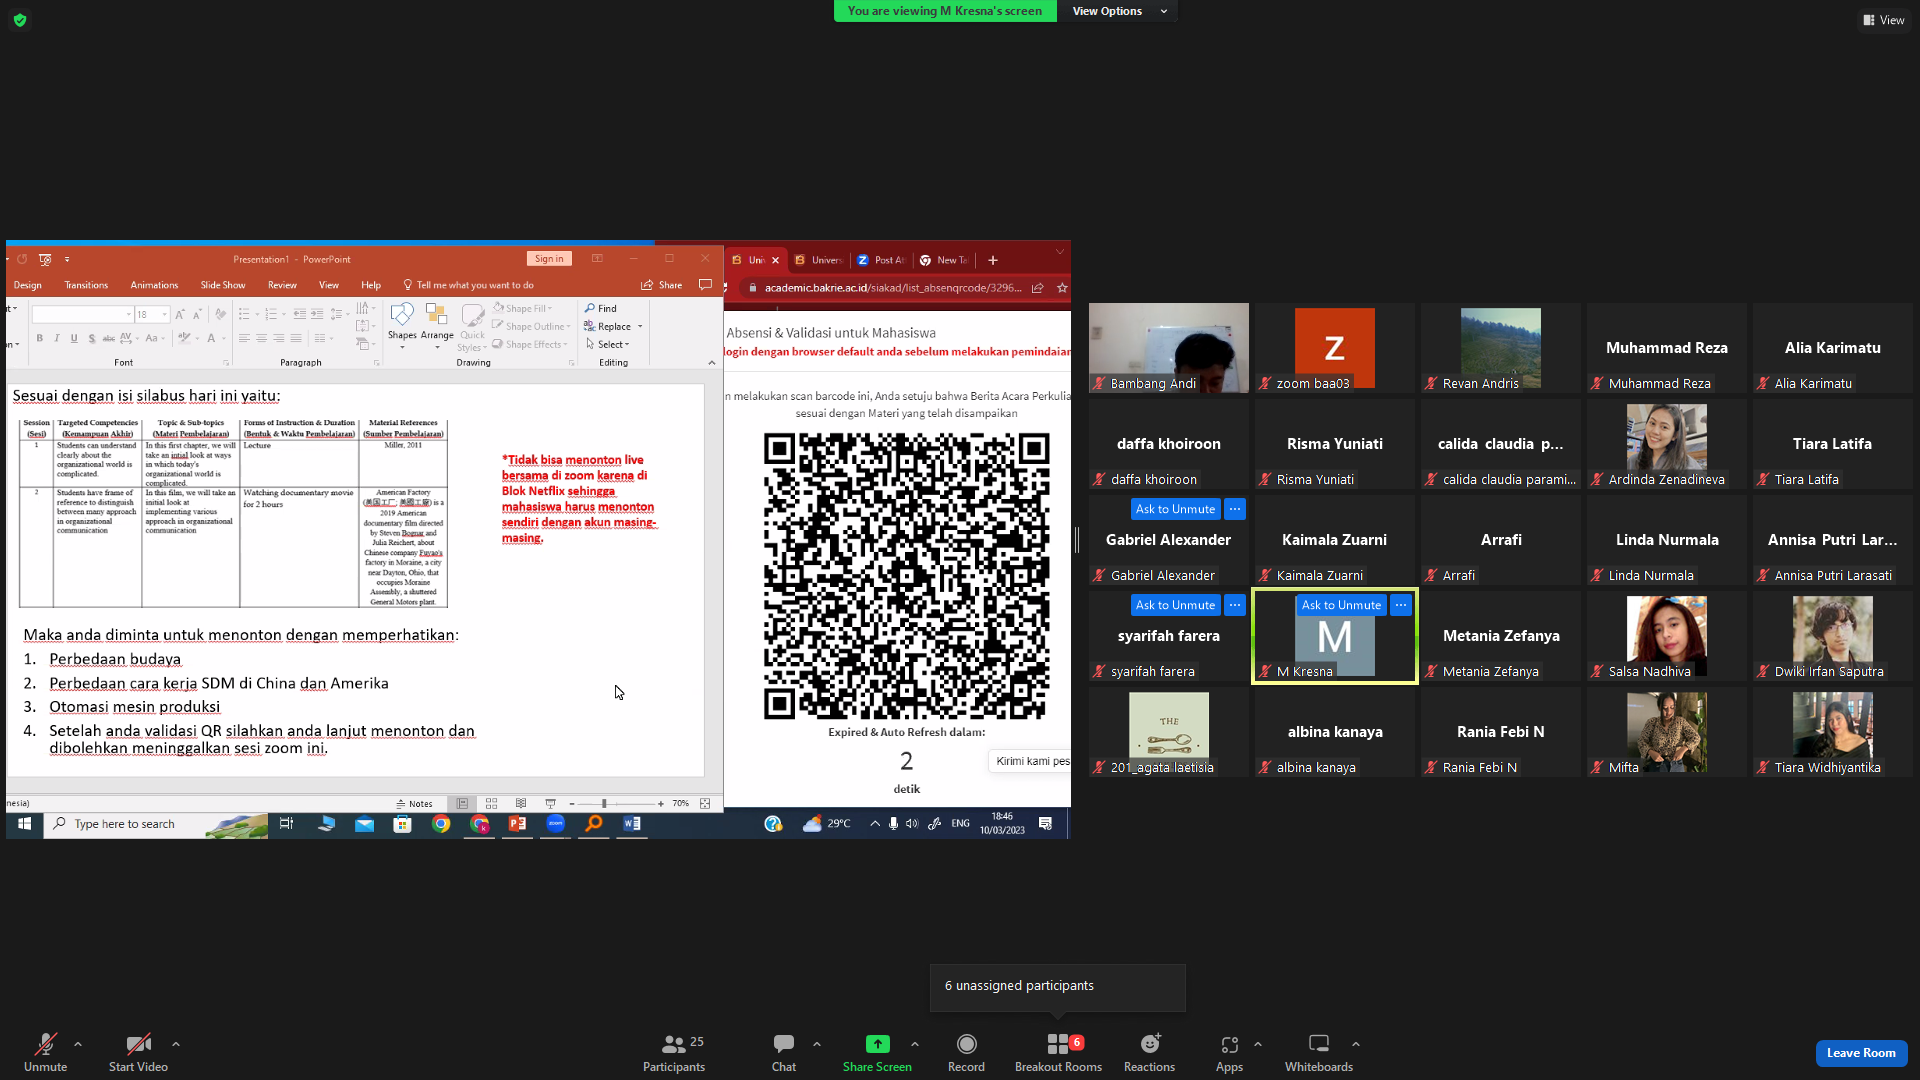Open the Reactions menu
The width and height of the screenshot is (1920, 1080).
1149,1053
